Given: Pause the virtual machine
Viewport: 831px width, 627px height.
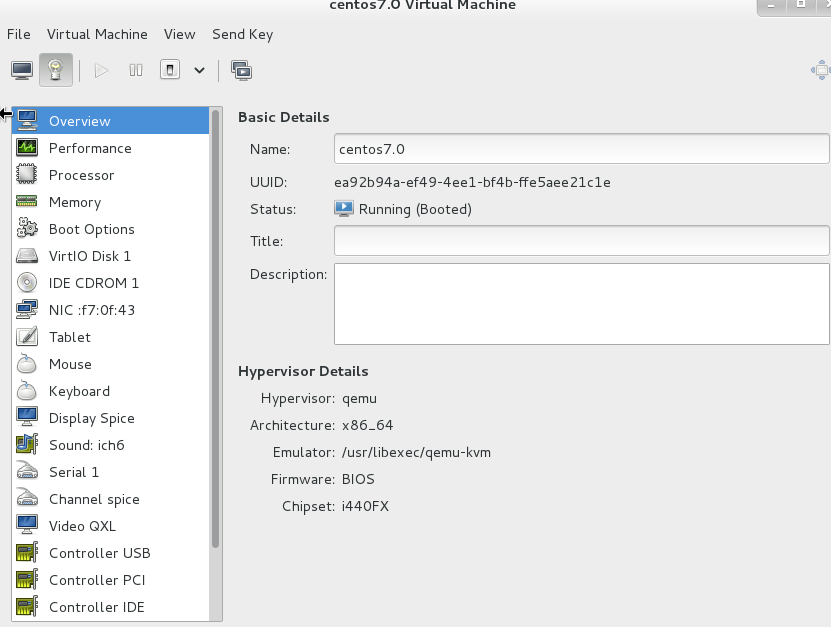Looking at the screenshot, I should 136,70.
